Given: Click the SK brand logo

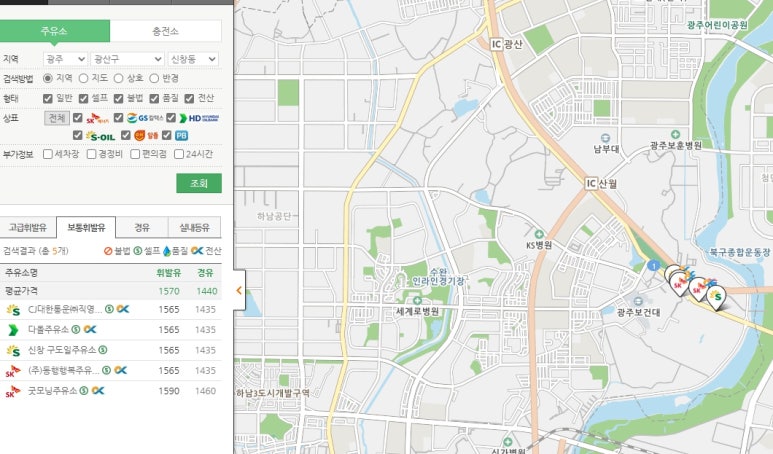Looking at the screenshot, I should [x=97, y=118].
